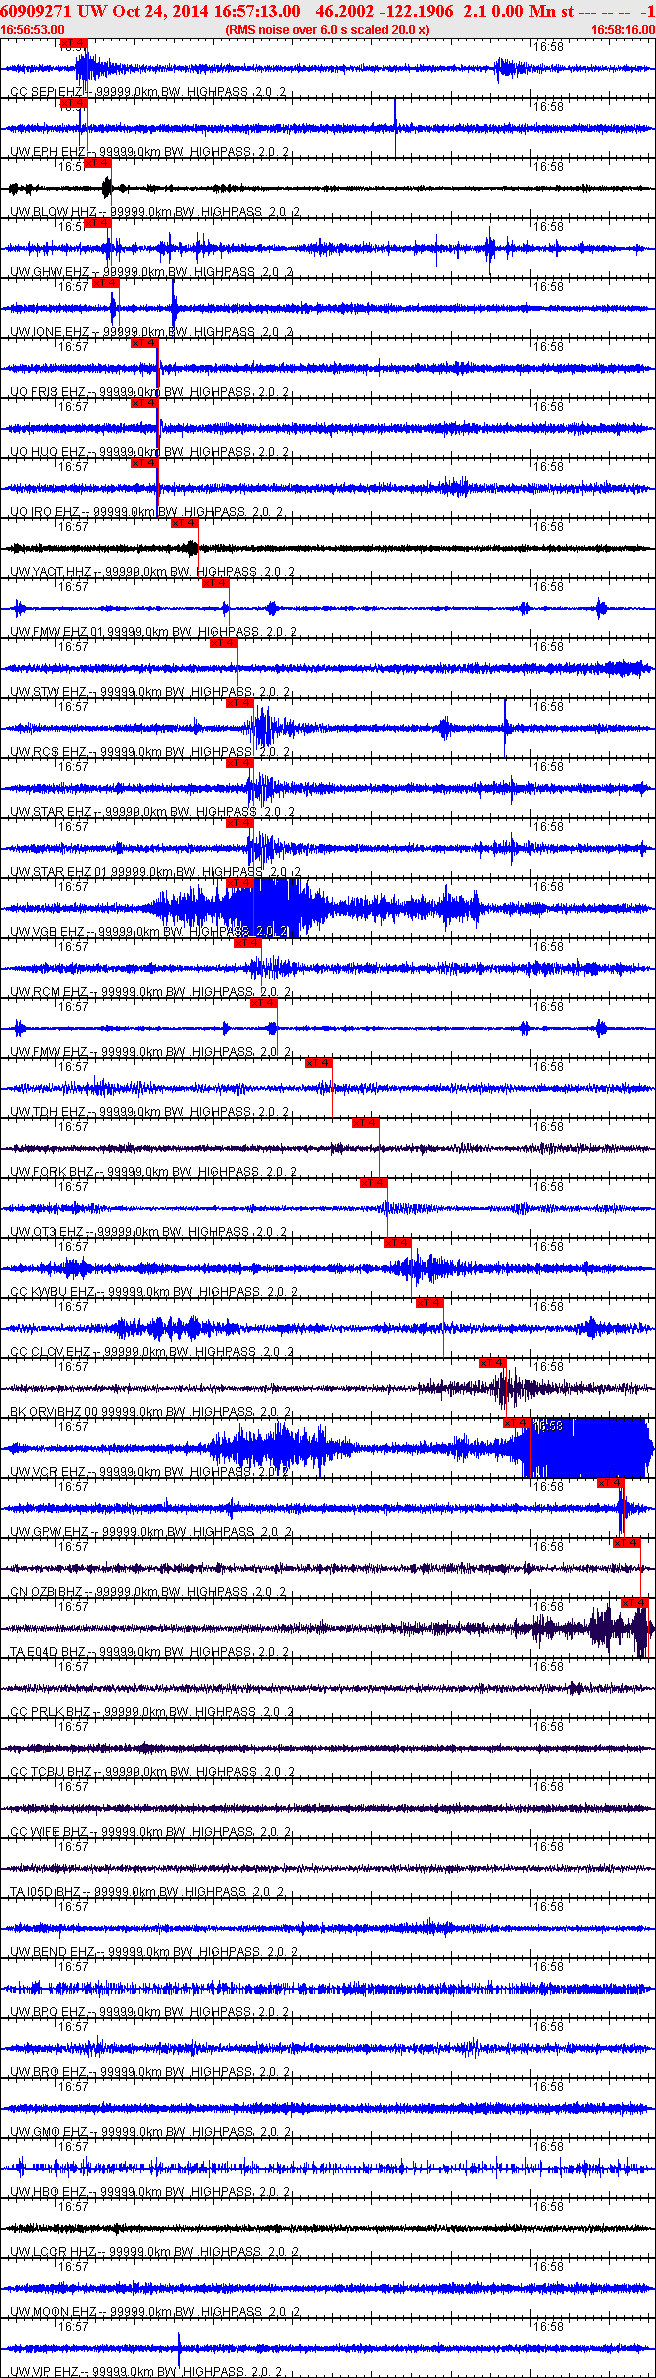Screen dimensions: 656x2378
Task: Click the 'UW BRO EHZ' station label
Action: (48, 2072)
